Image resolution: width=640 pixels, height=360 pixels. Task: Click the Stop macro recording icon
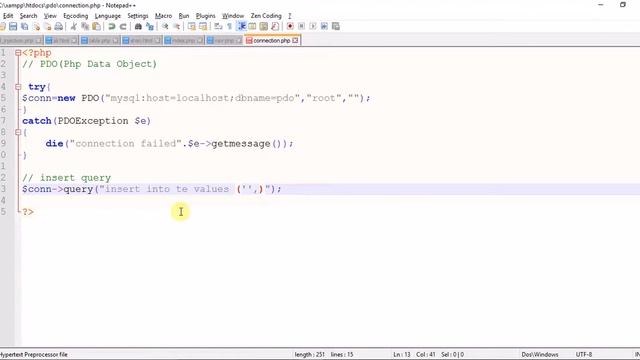[301, 27]
